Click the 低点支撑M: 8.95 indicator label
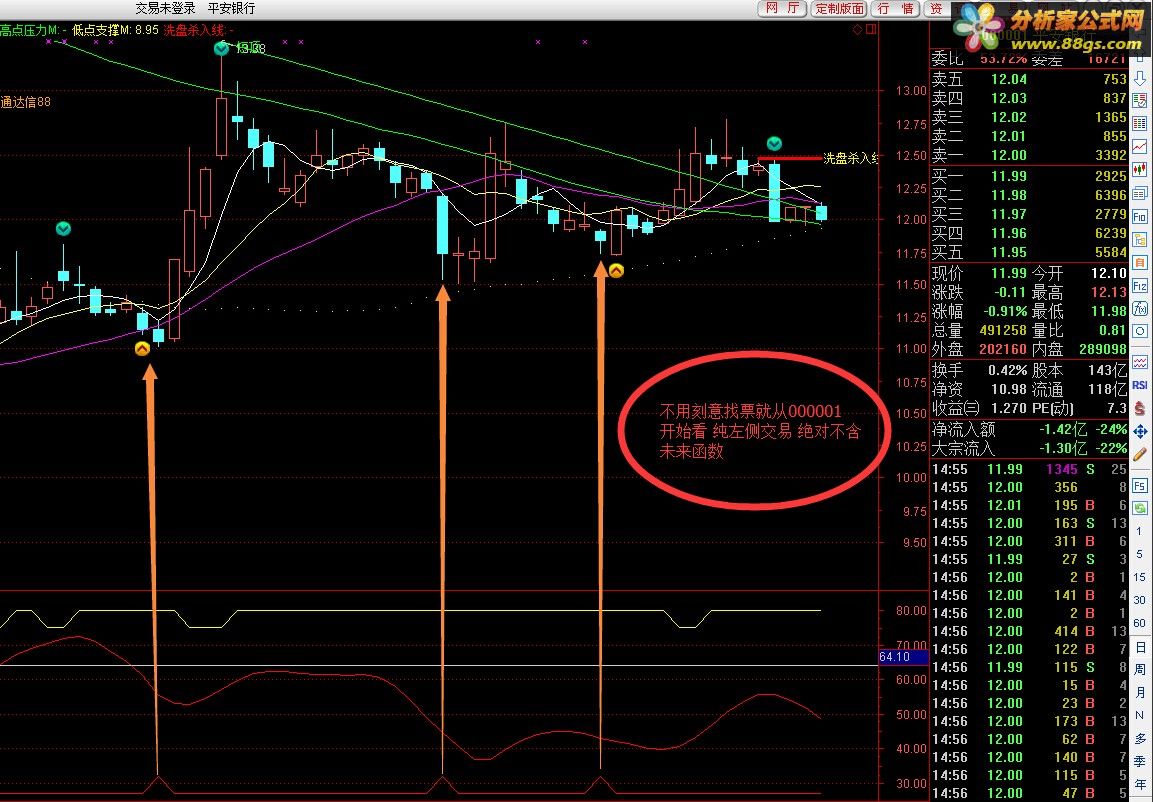The height and width of the screenshot is (802, 1153). (115, 30)
